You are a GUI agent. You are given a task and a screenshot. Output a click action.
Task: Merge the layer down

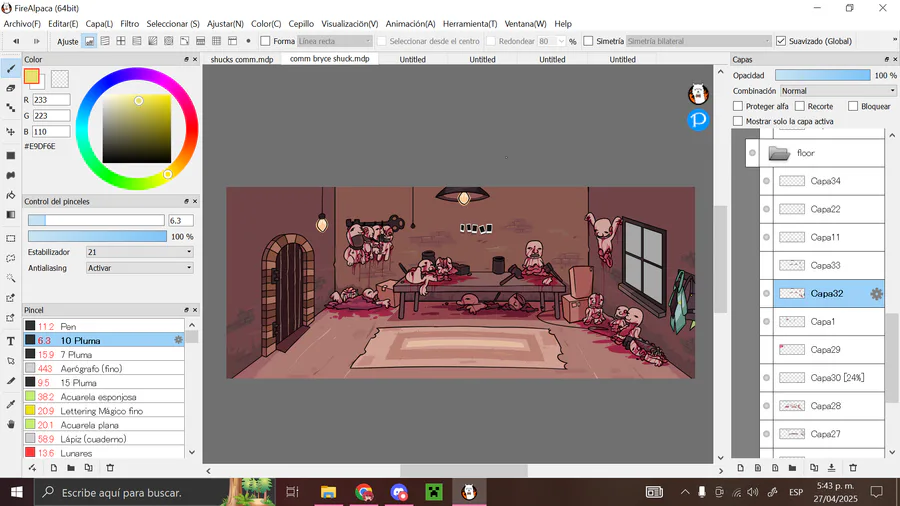click(x=831, y=468)
